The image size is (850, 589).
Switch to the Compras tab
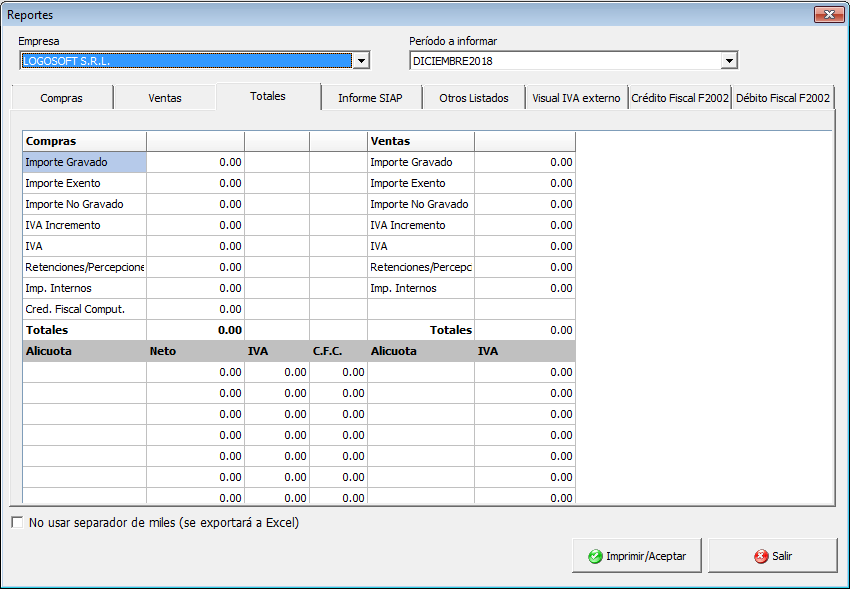[x=61, y=98]
